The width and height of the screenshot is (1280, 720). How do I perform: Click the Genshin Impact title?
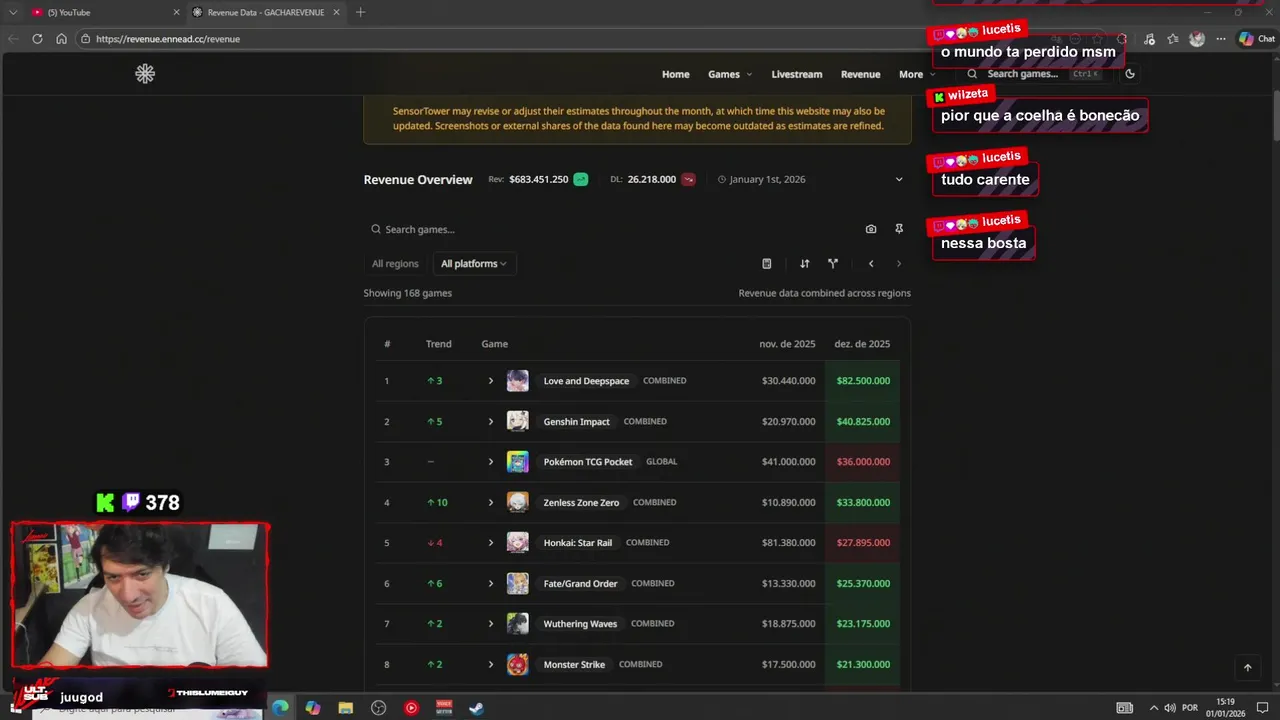[576, 421]
